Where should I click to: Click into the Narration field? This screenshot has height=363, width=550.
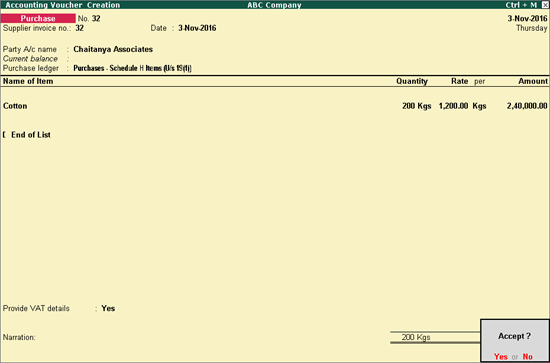(196, 337)
